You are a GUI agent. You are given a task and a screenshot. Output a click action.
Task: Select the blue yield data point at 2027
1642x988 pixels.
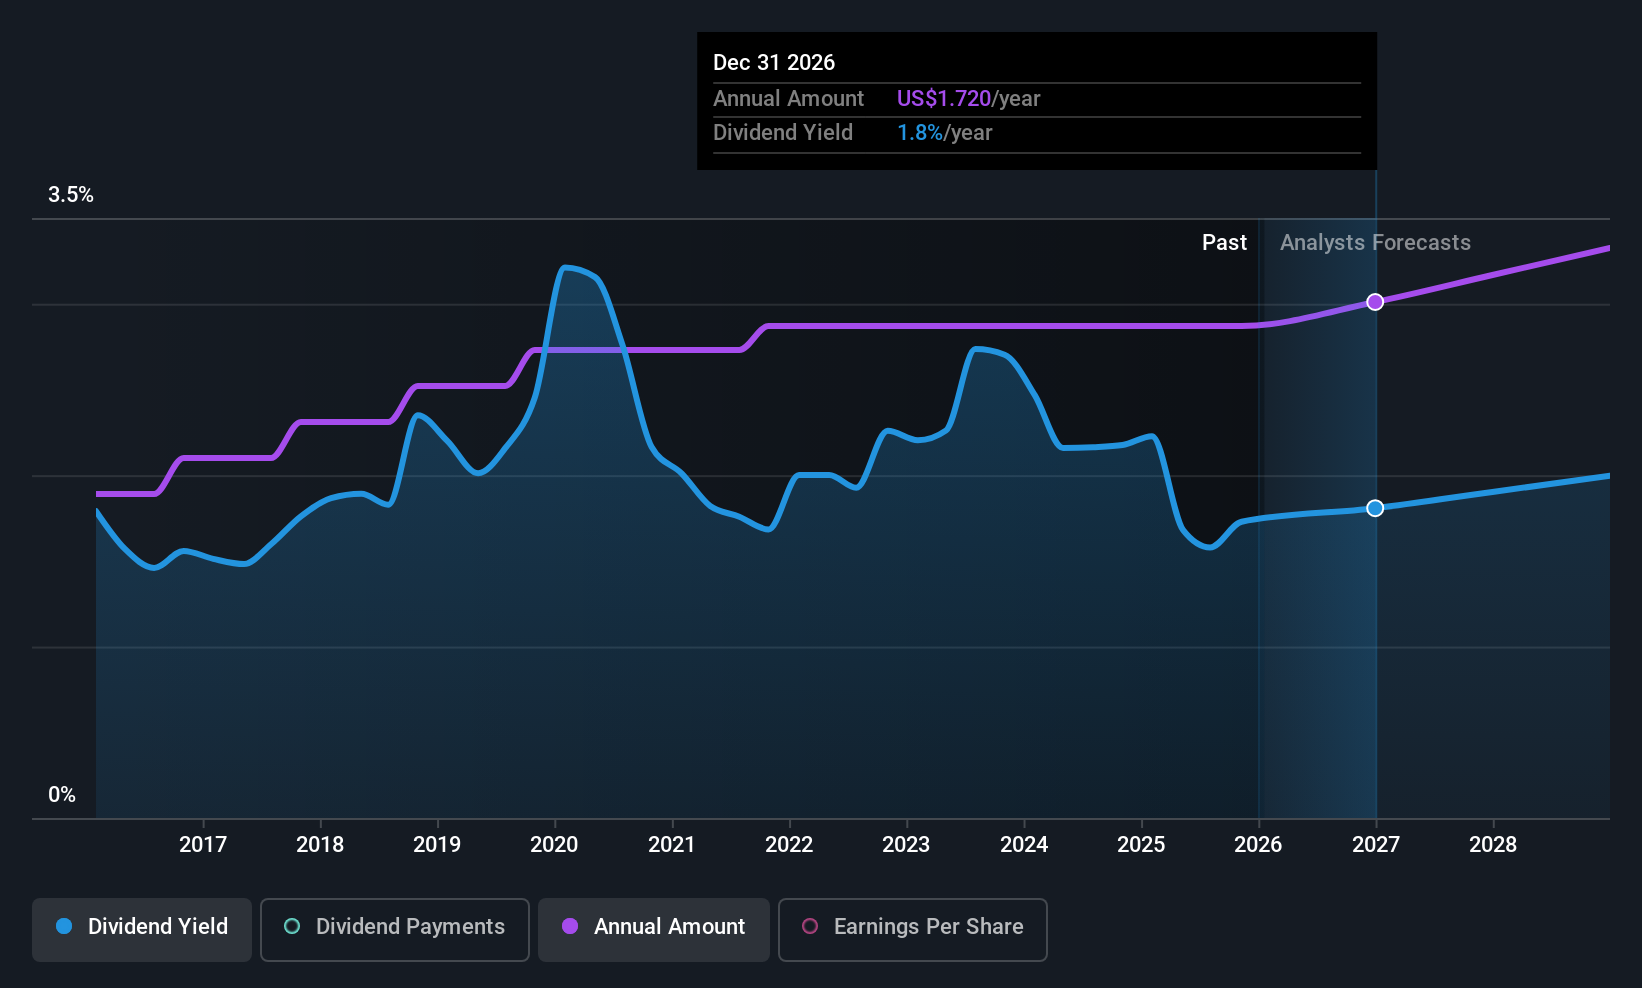(1375, 508)
